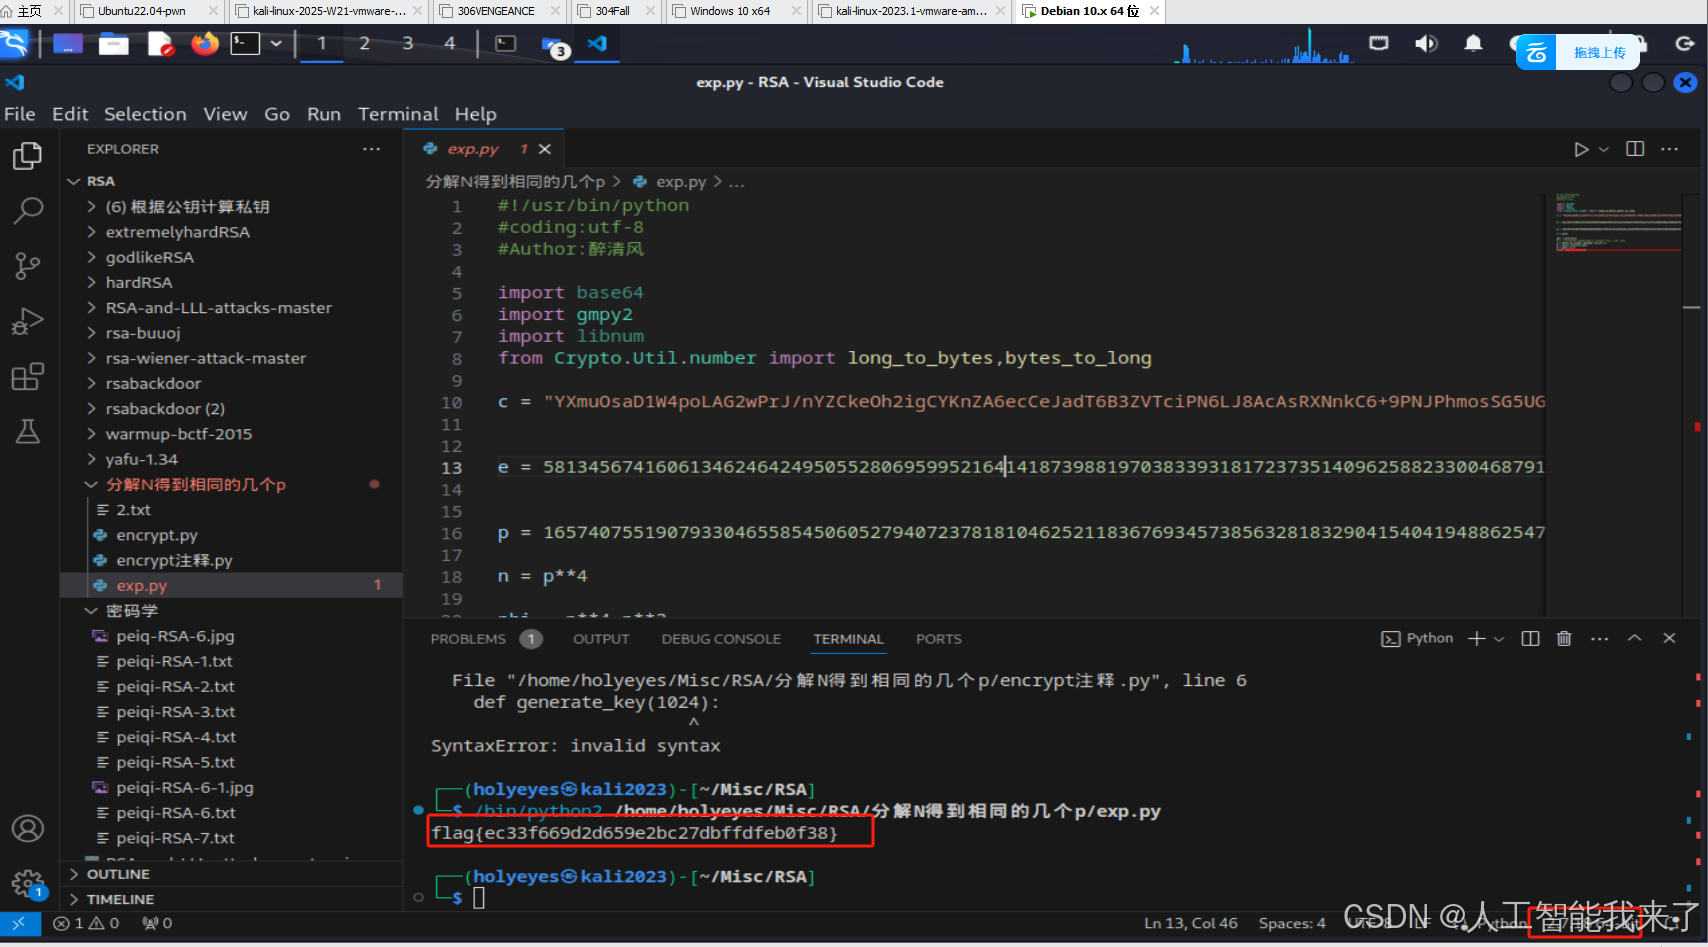This screenshot has width=1708, height=947.
Task: Close the terminal panel
Action: click(1669, 638)
